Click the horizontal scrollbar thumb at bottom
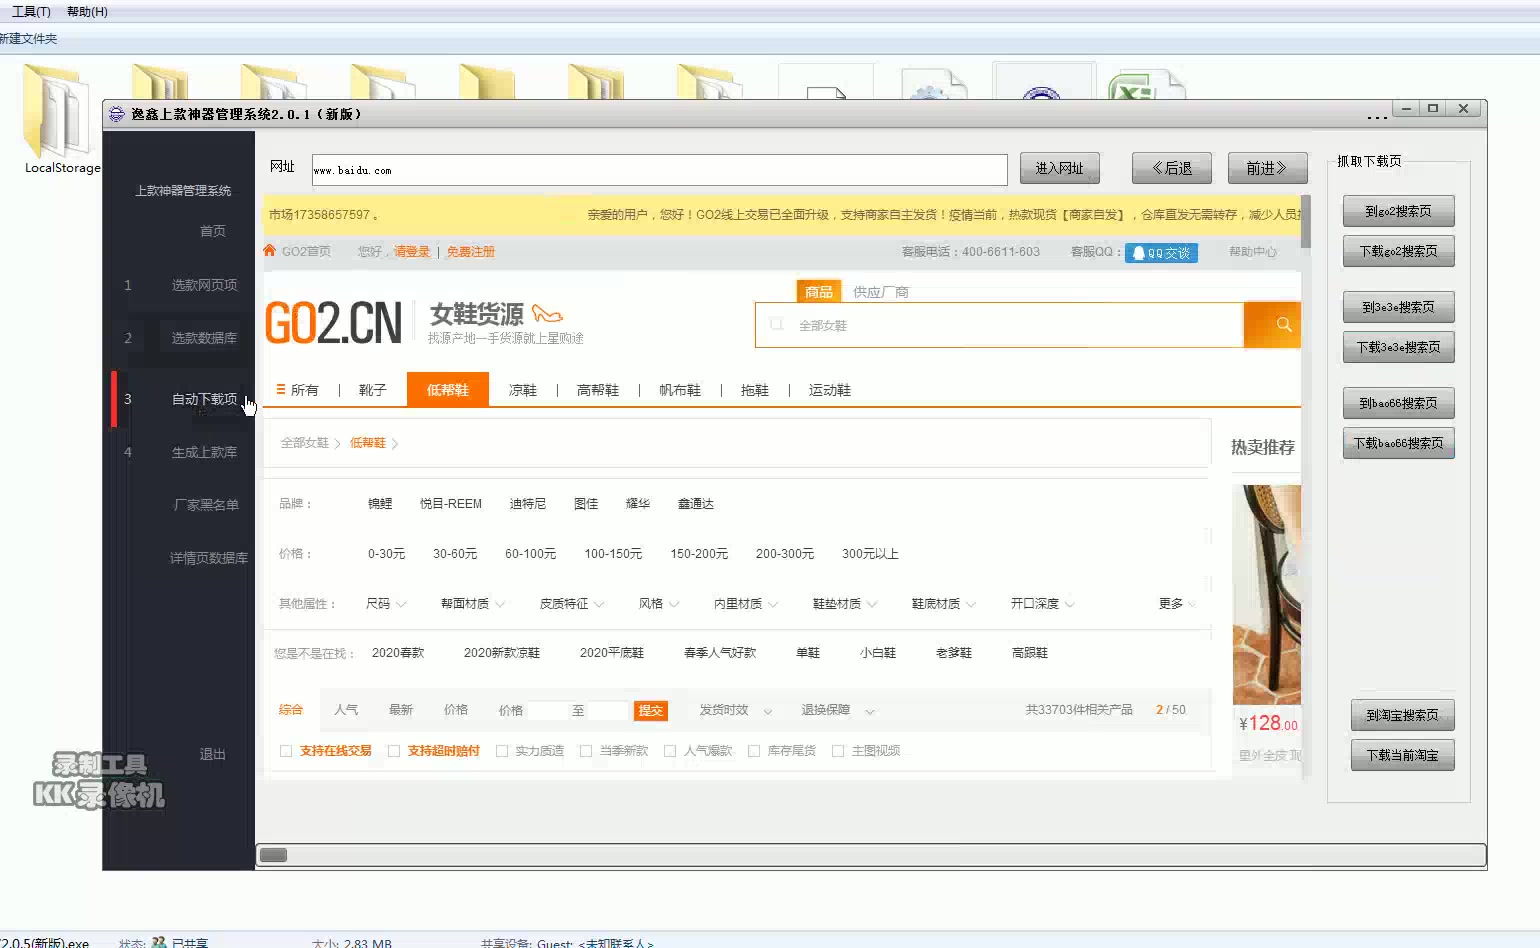 [x=273, y=855]
